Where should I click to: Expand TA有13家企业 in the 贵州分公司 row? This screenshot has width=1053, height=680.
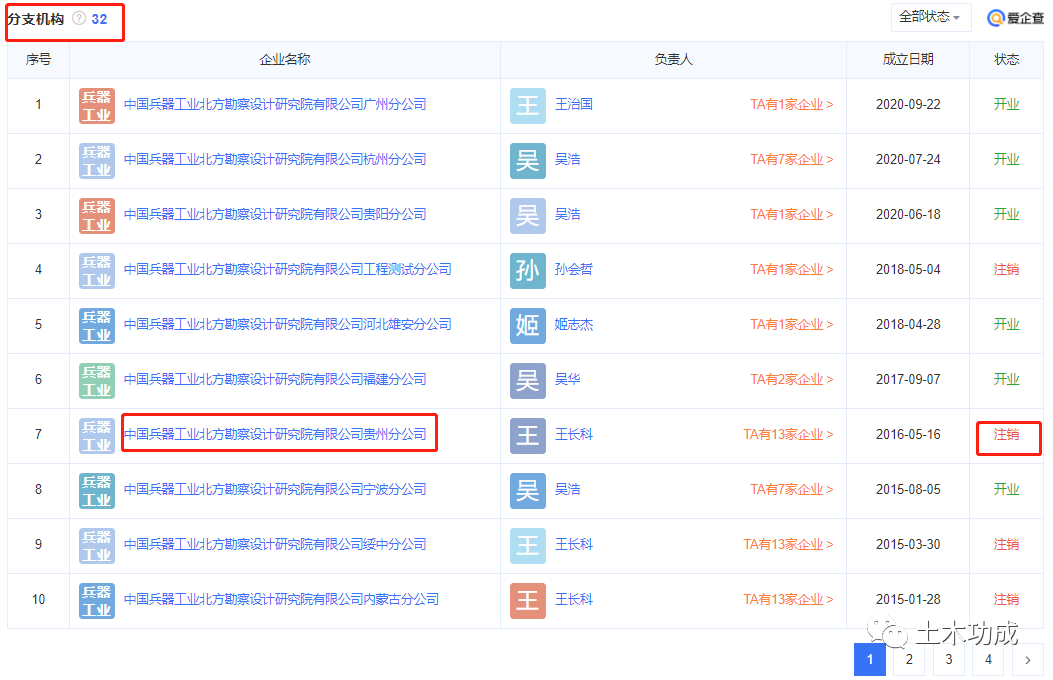788,434
